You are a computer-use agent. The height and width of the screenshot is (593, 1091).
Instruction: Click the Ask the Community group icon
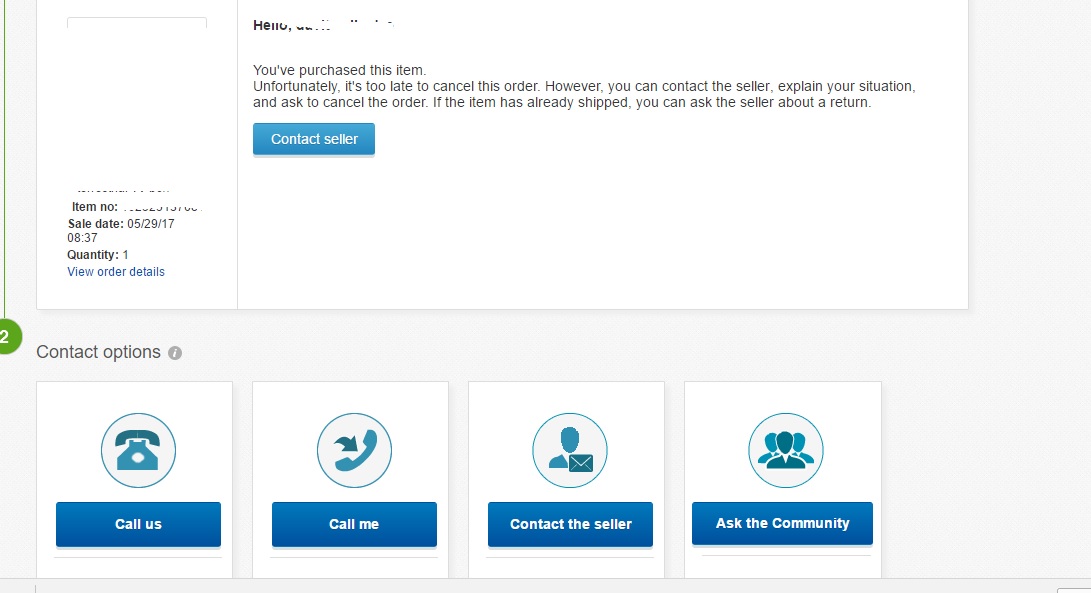click(785, 451)
